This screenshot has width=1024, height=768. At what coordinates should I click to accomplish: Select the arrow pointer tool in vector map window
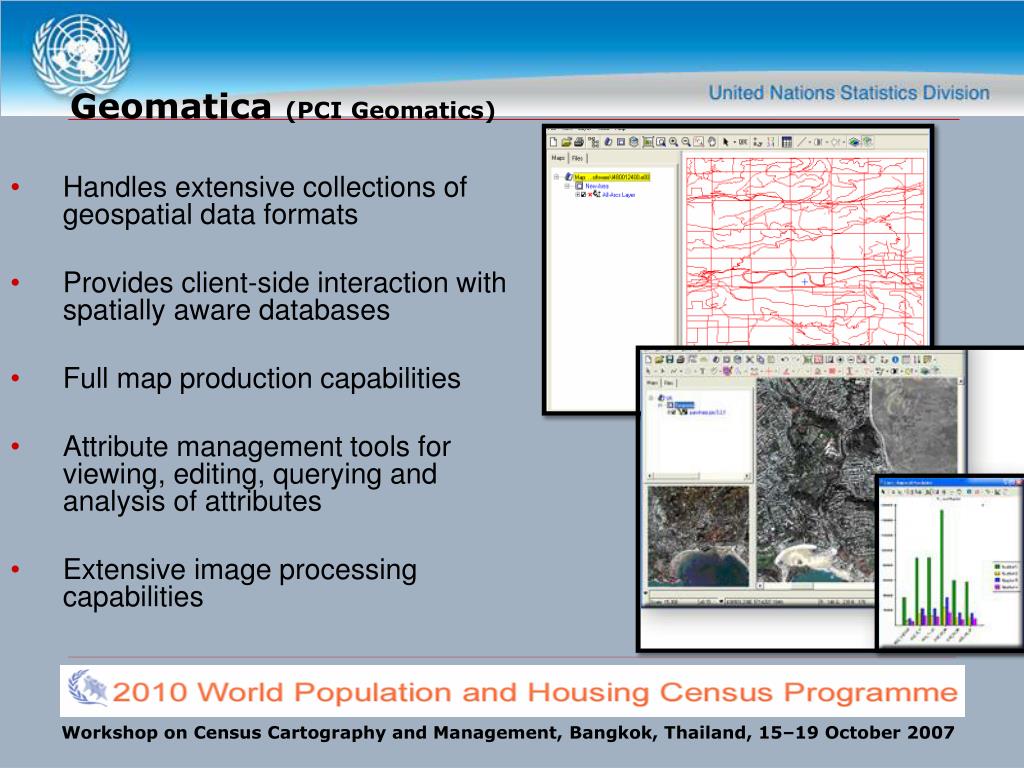(x=726, y=142)
